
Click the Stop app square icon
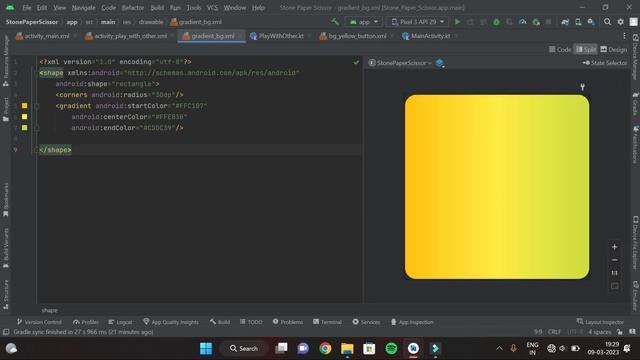point(549,22)
